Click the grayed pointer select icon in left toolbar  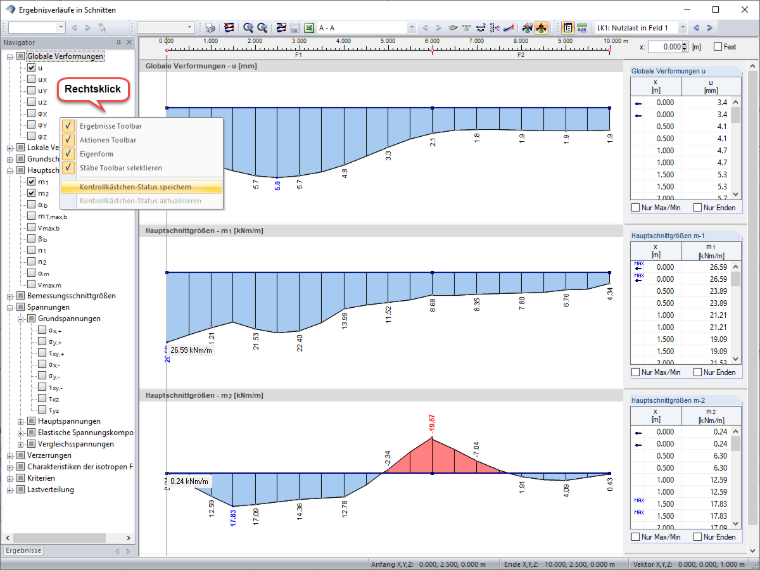(x=102, y=28)
